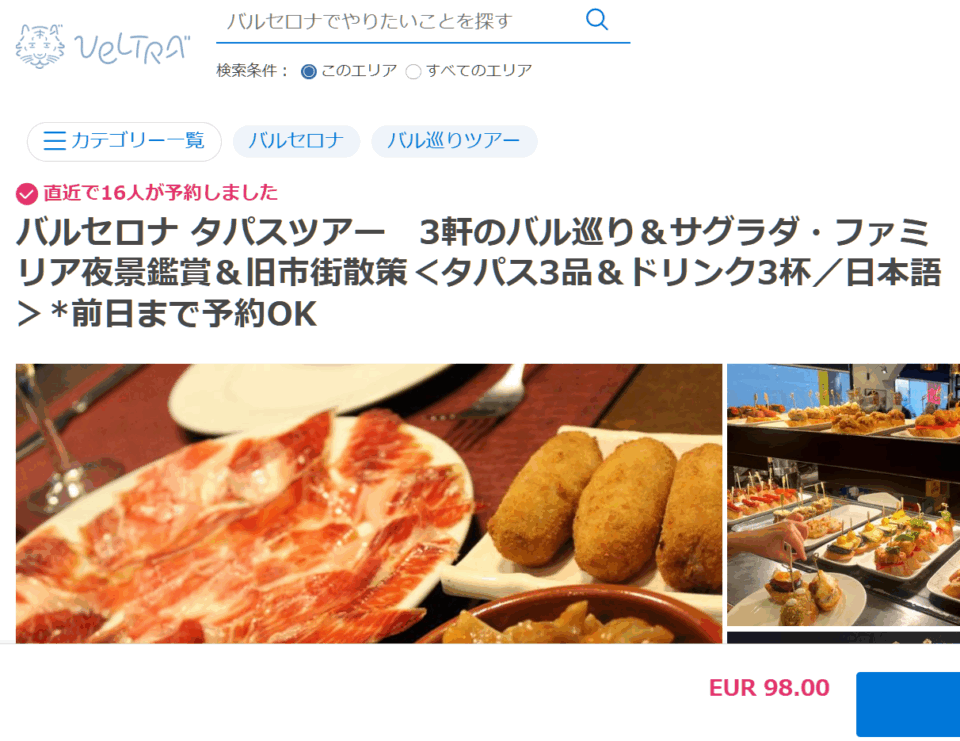
Task: Click the 直近で16人が予約しました notice
Action: (160, 193)
